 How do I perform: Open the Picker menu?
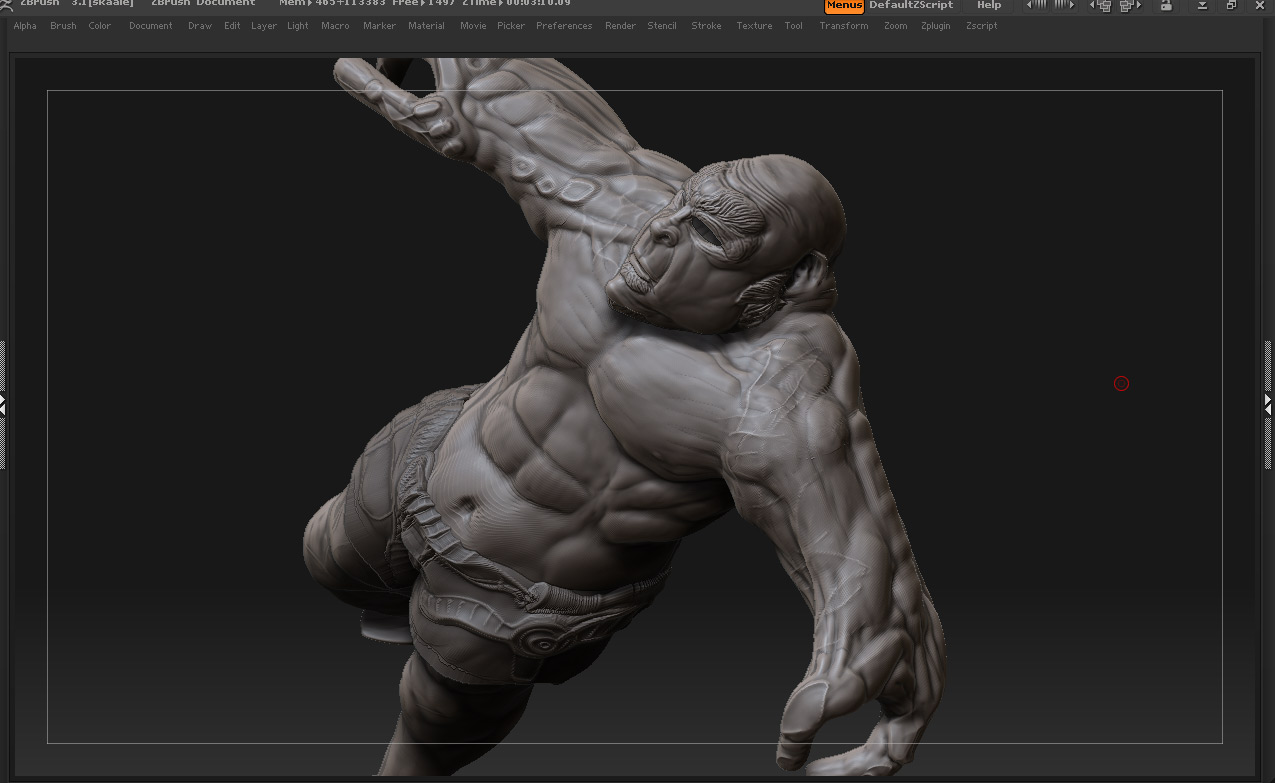point(511,26)
